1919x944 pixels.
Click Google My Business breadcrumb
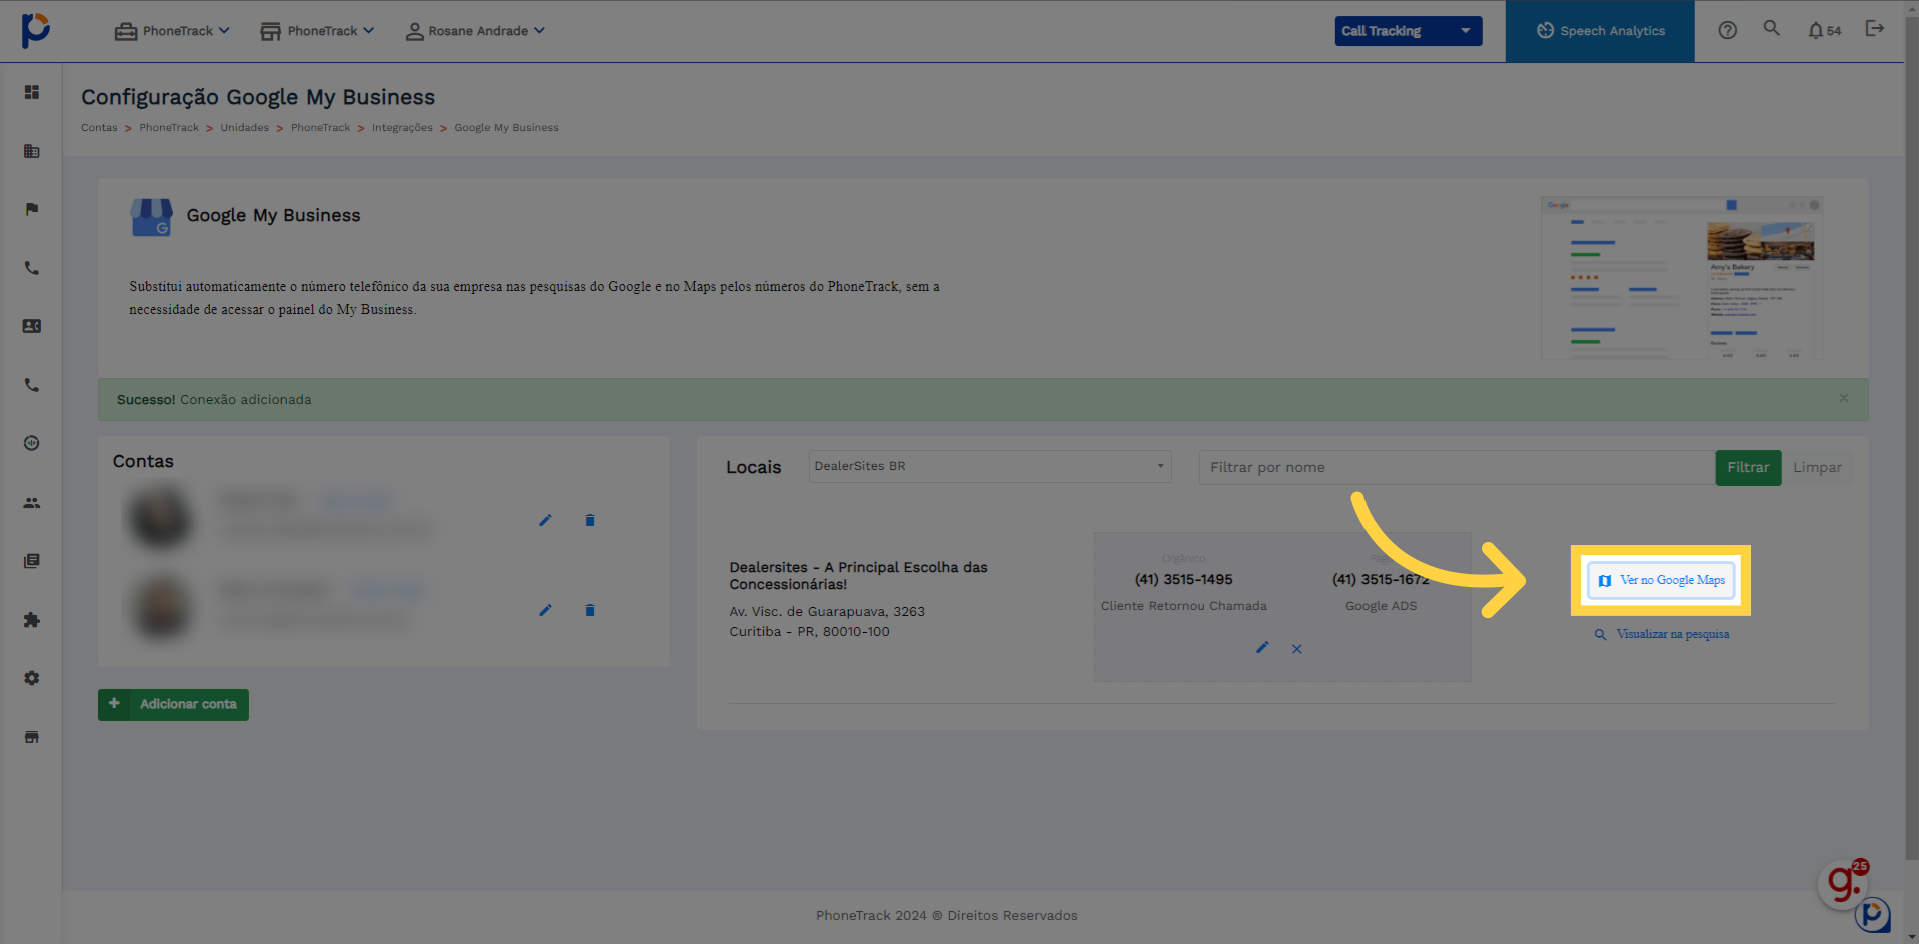tap(506, 128)
